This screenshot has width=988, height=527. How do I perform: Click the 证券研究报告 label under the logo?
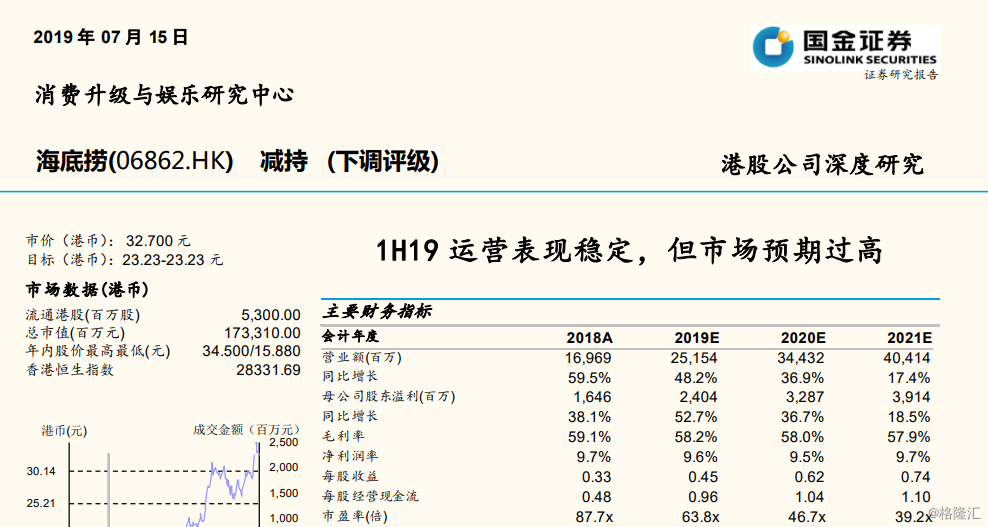[901, 74]
